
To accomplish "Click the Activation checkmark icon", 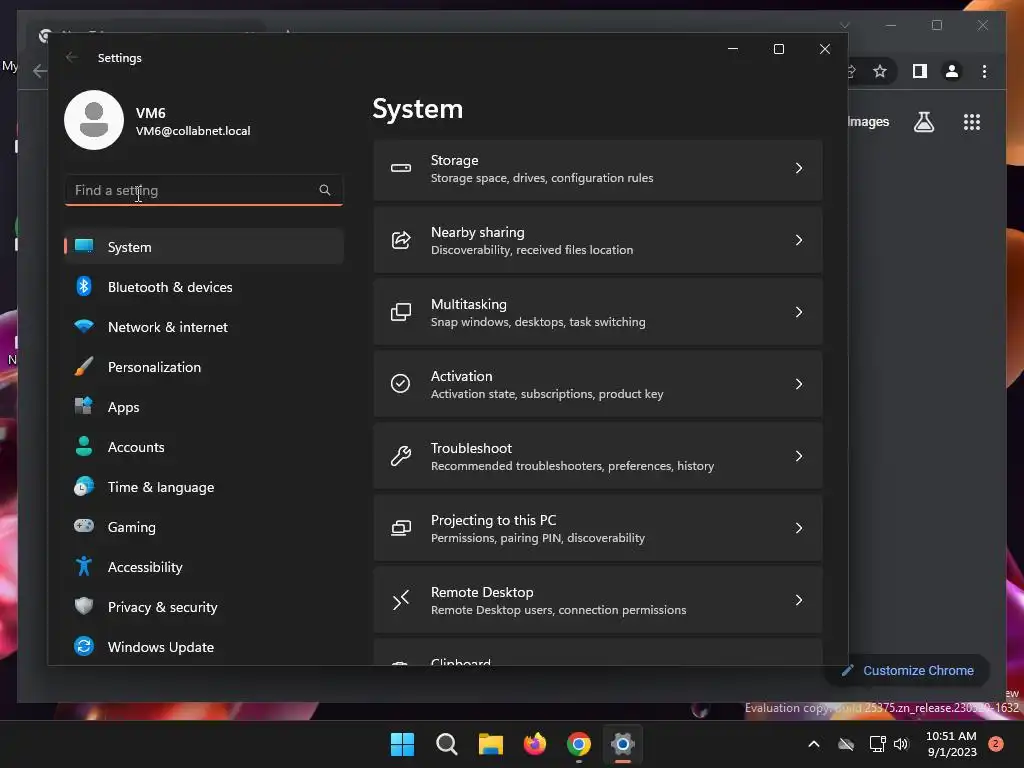I will pyautogui.click(x=400, y=383).
